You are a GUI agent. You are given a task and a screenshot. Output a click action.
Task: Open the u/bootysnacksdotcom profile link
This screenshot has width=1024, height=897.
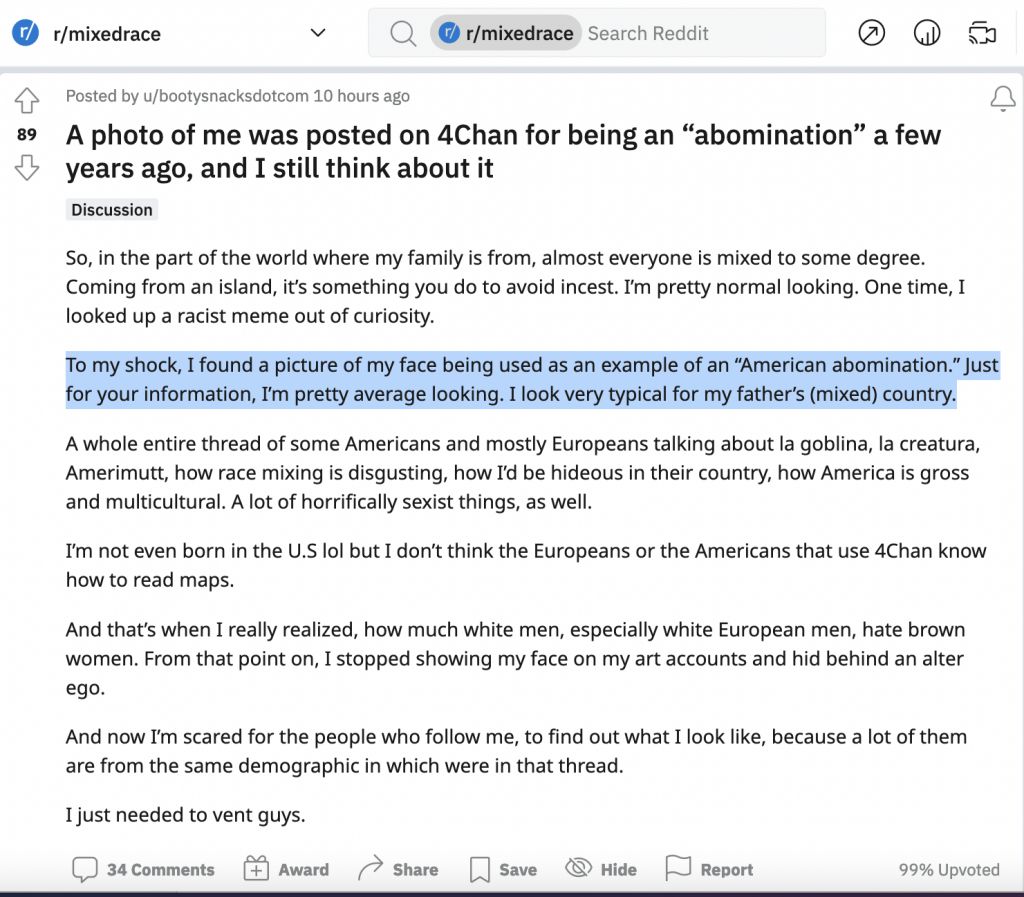(225, 96)
